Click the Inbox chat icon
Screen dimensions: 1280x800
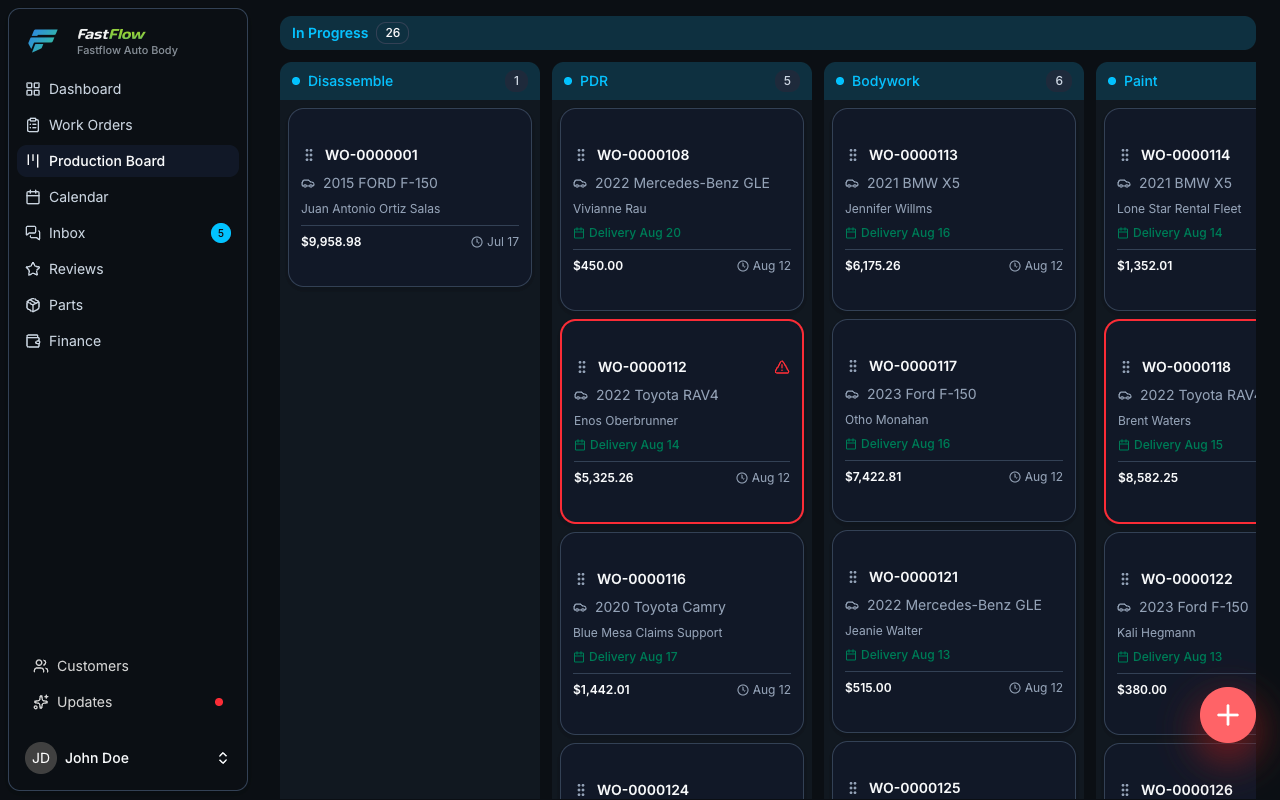pos(33,233)
